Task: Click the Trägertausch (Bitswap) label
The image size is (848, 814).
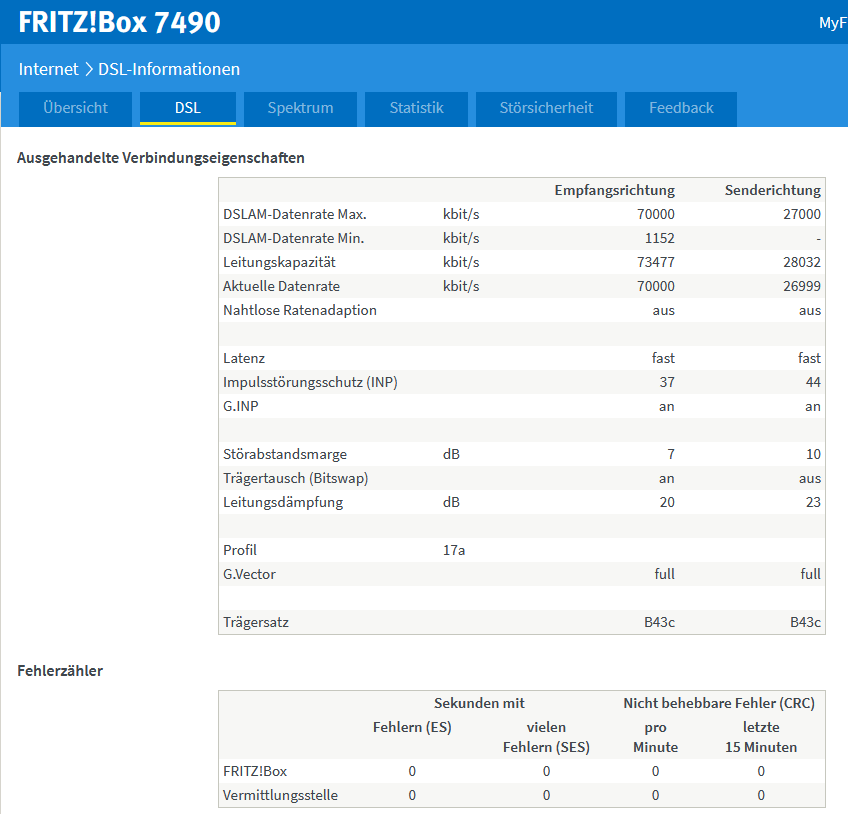Action: click(x=295, y=478)
